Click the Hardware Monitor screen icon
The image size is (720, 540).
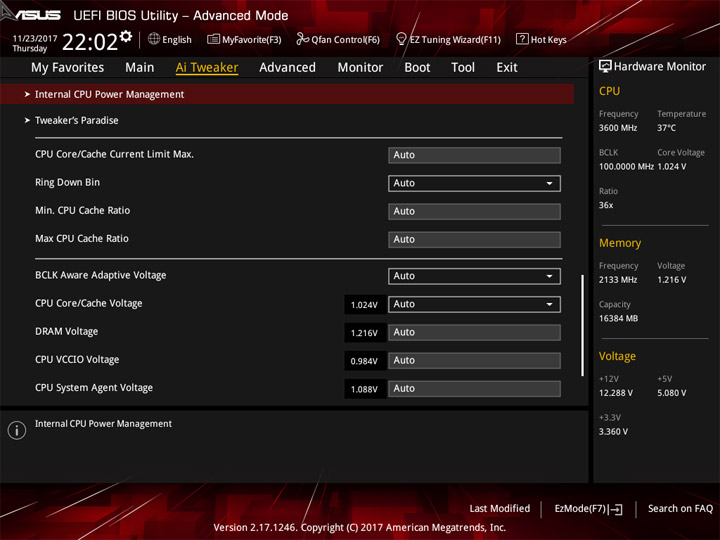coord(605,67)
